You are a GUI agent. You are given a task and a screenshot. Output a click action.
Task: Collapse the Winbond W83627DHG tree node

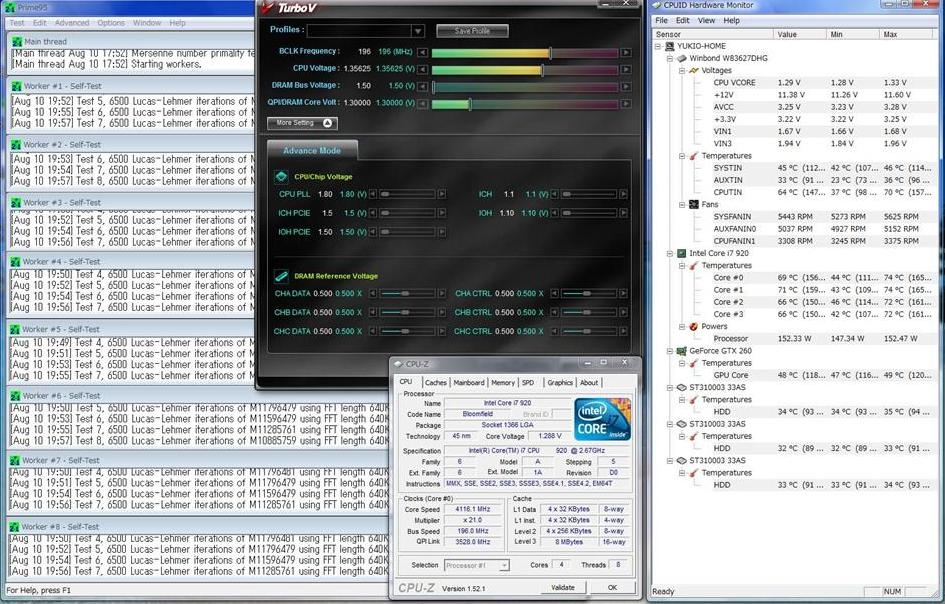668,58
